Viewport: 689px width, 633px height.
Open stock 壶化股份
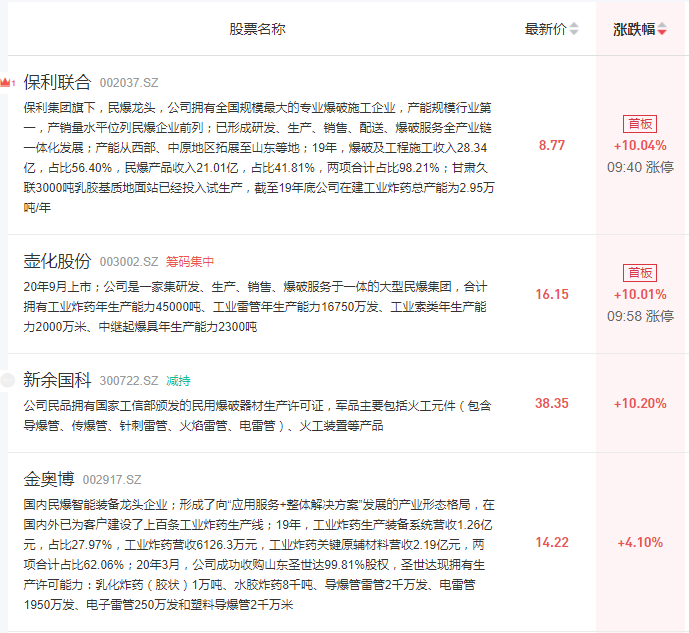(x=57, y=261)
